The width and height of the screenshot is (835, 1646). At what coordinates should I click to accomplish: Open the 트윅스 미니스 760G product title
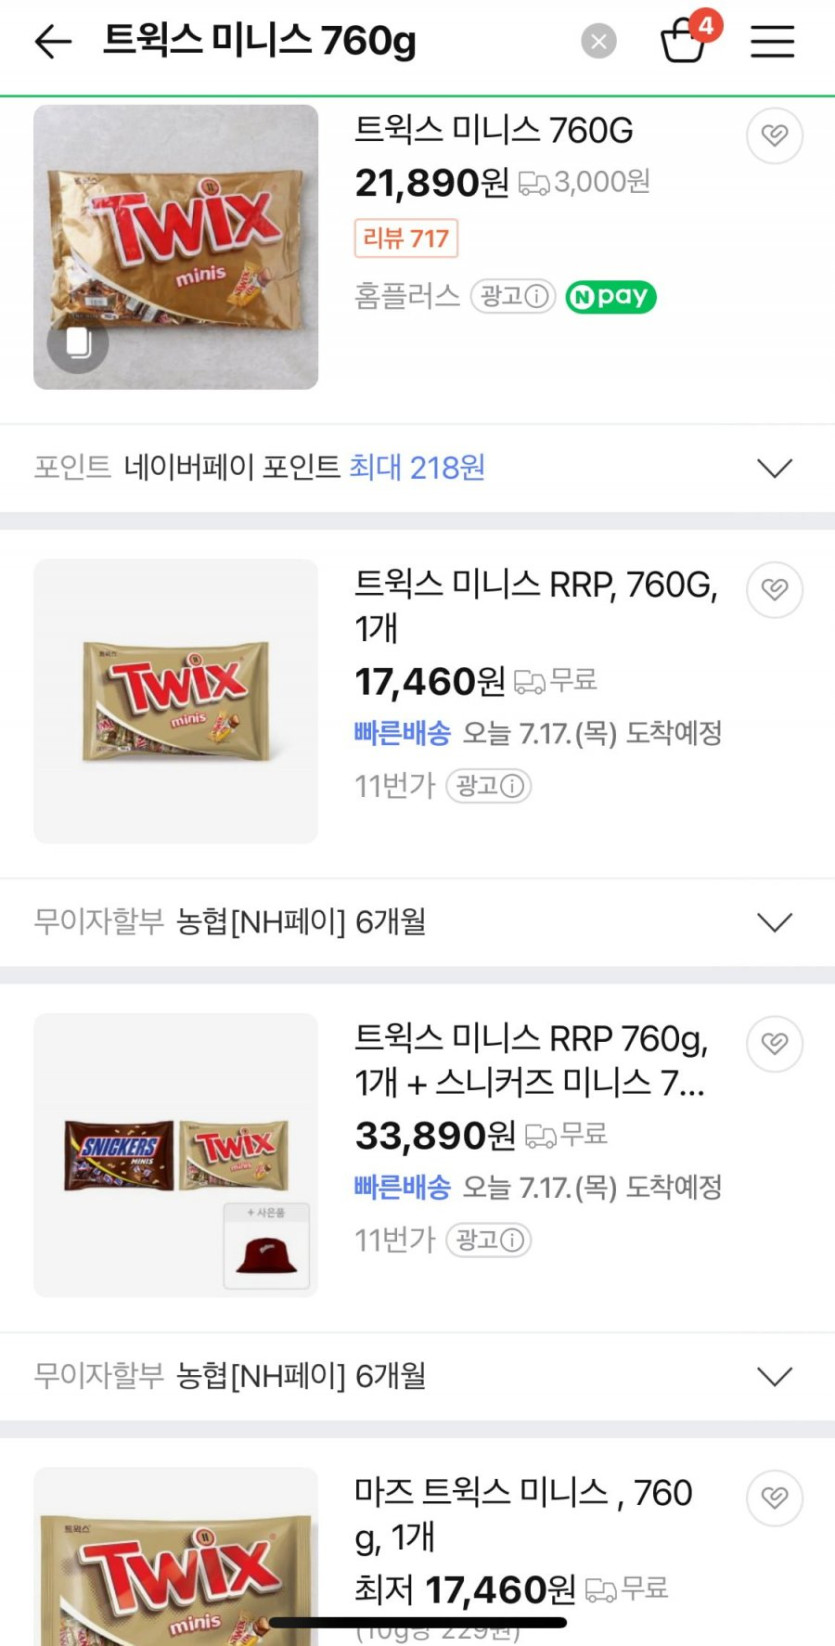(x=494, y=130)
